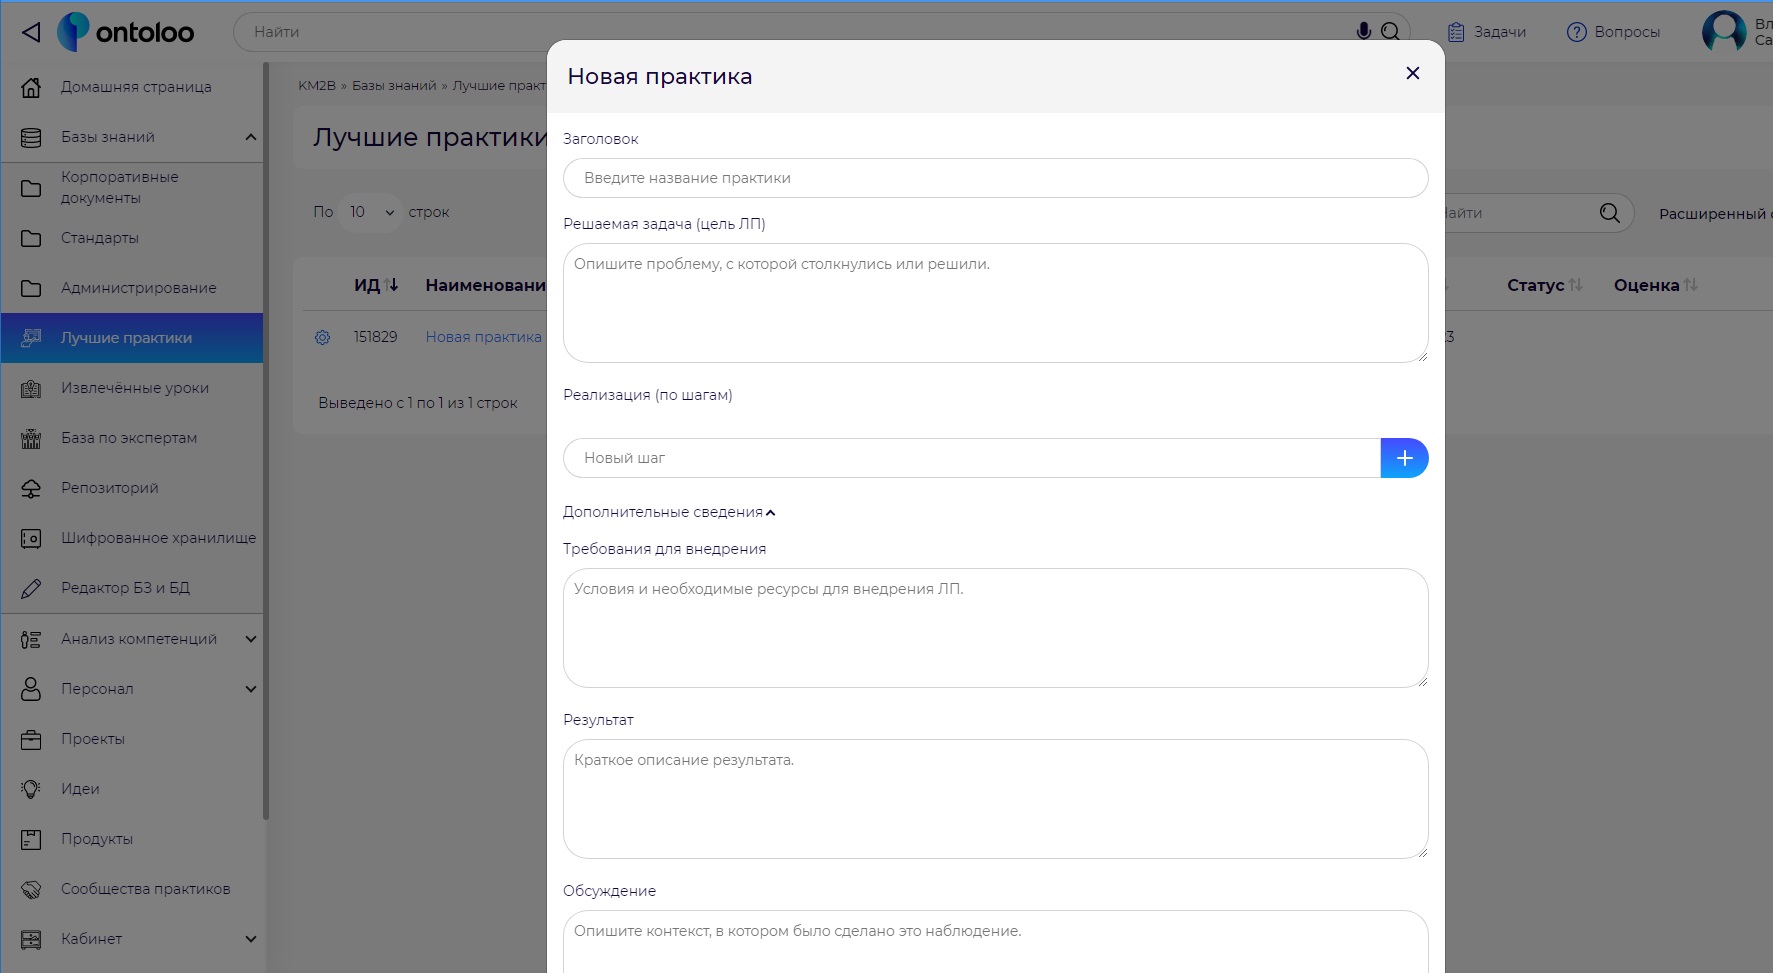Click the ID cell 151829
This screenshot has width=1773, height=973.
pyautogui.click(x=375, y=337)
